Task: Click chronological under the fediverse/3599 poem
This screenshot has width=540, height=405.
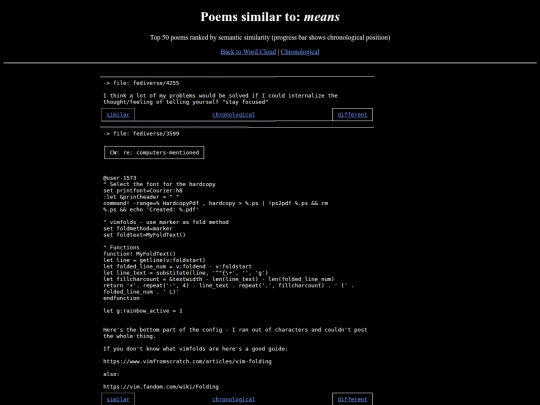Action: tap(233, 399)
